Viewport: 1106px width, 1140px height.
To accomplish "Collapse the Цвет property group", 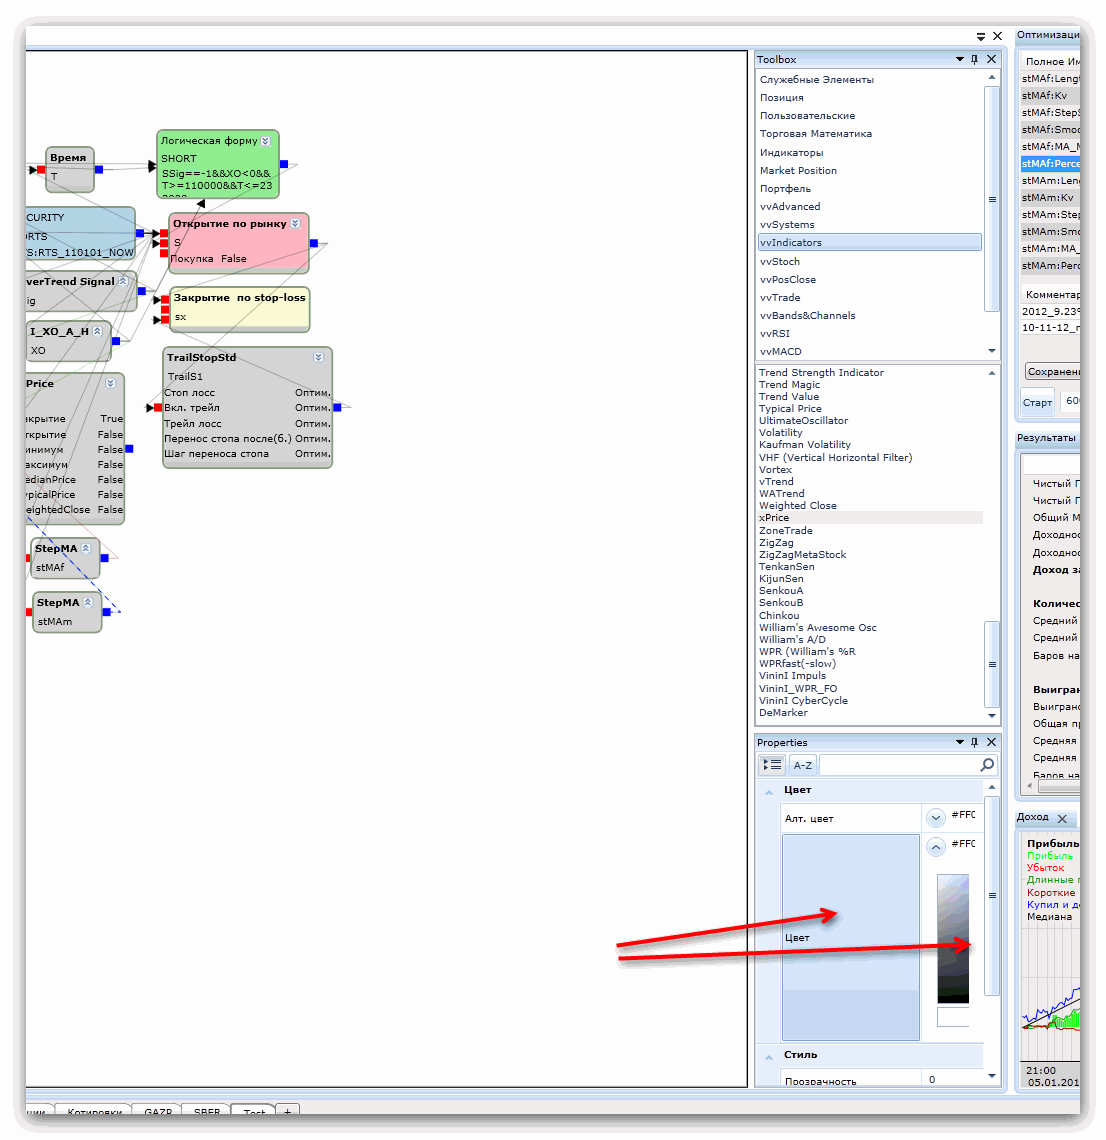I will click(769, 792).
